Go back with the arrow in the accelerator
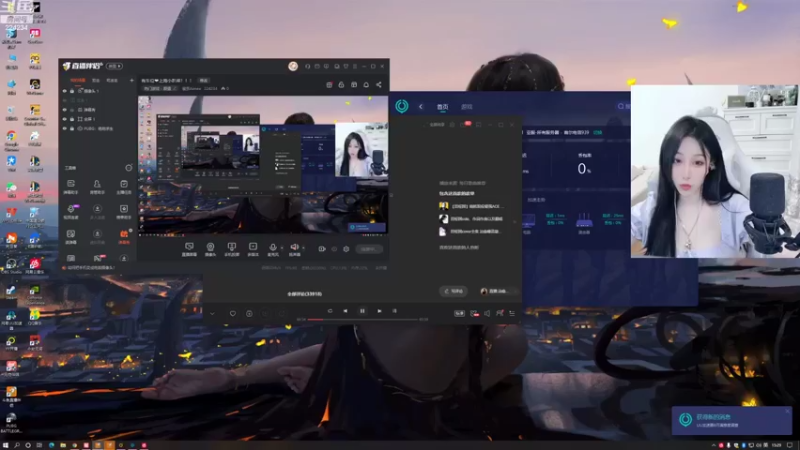This screenshot has height=450, width=800. [x=420, y=107]
